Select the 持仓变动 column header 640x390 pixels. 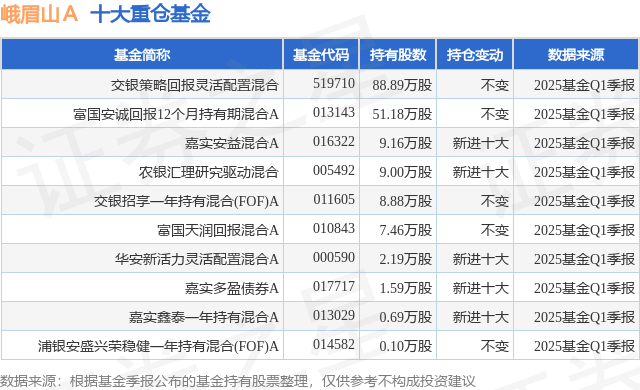pyautogui.click(x=475, y=55)
